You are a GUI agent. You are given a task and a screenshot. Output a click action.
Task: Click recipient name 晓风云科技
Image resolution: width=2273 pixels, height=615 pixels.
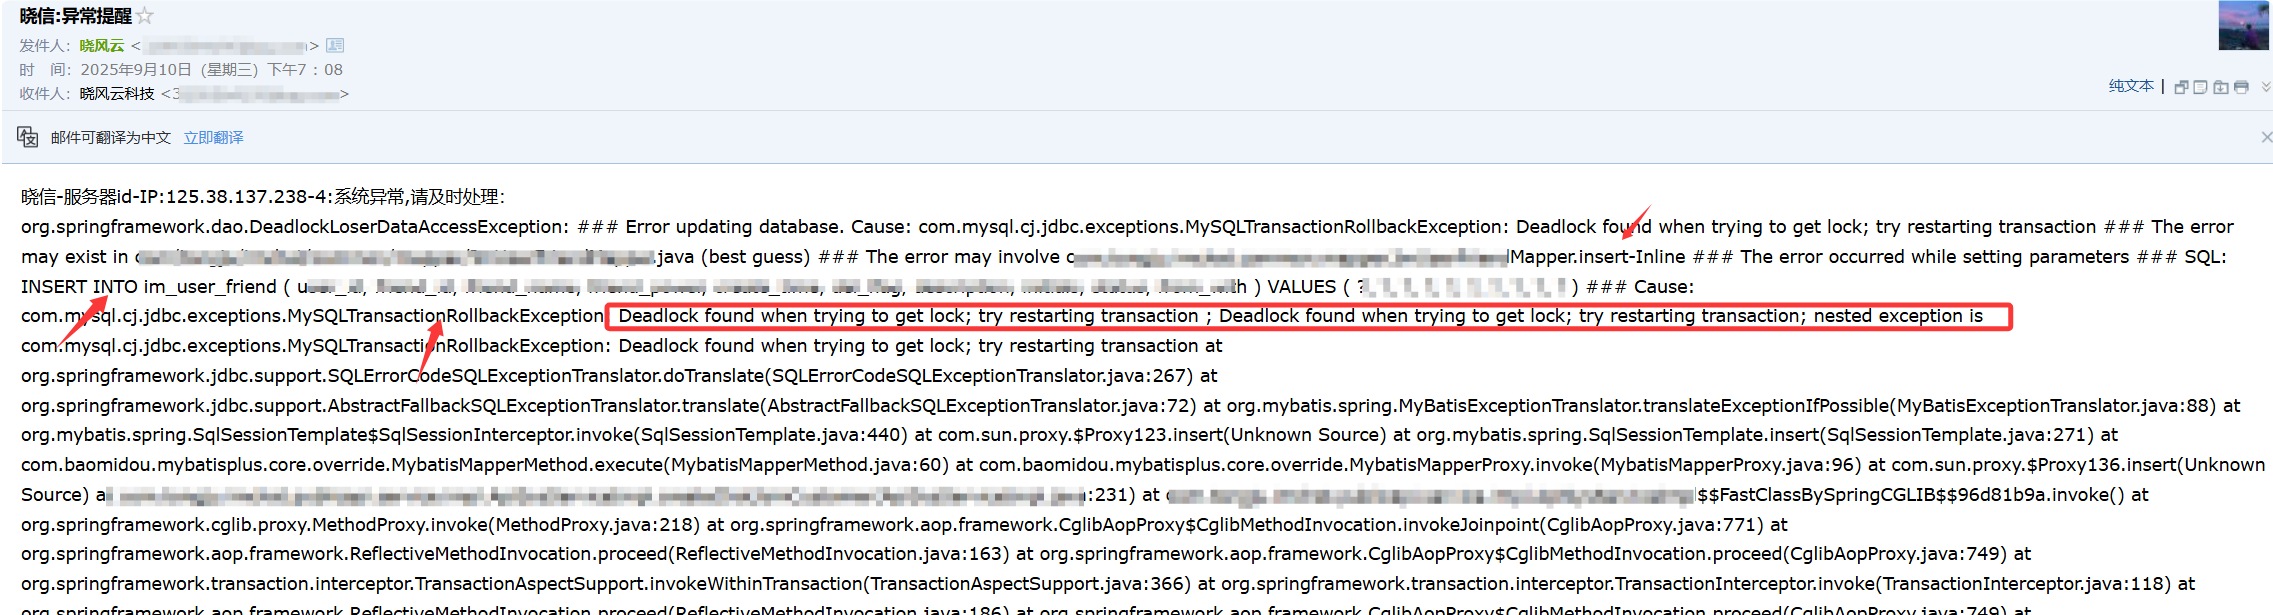coord(117,93)
